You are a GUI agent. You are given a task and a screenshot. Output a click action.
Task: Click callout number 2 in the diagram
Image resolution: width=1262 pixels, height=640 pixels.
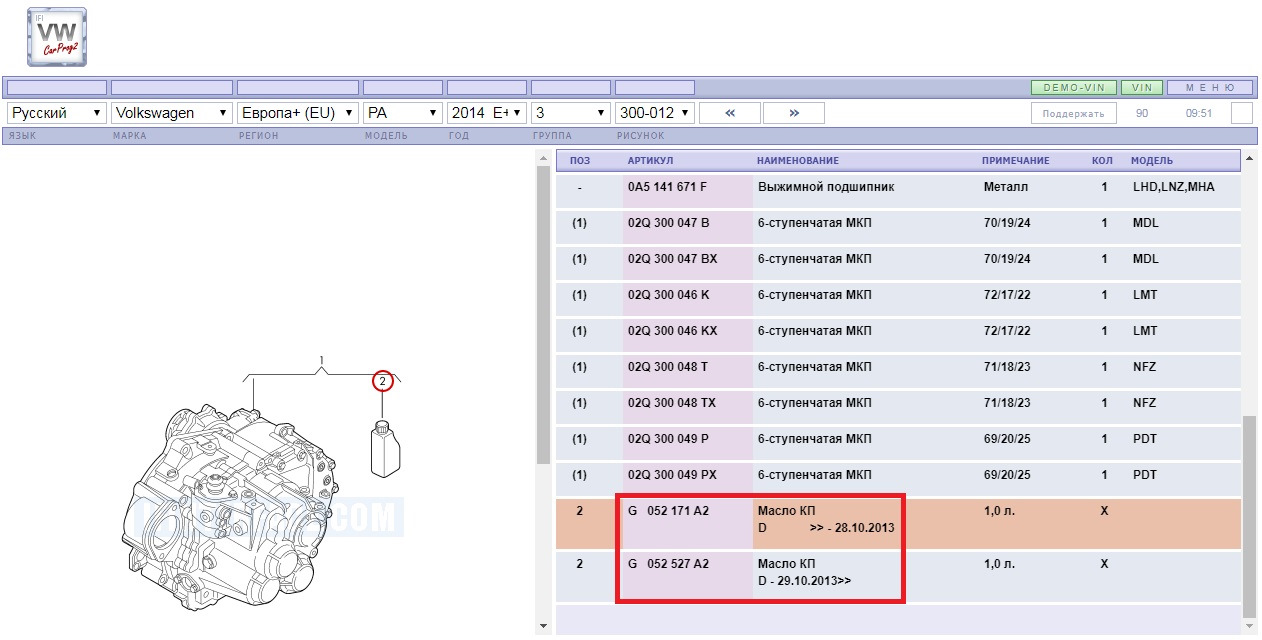tap(381, 381)
